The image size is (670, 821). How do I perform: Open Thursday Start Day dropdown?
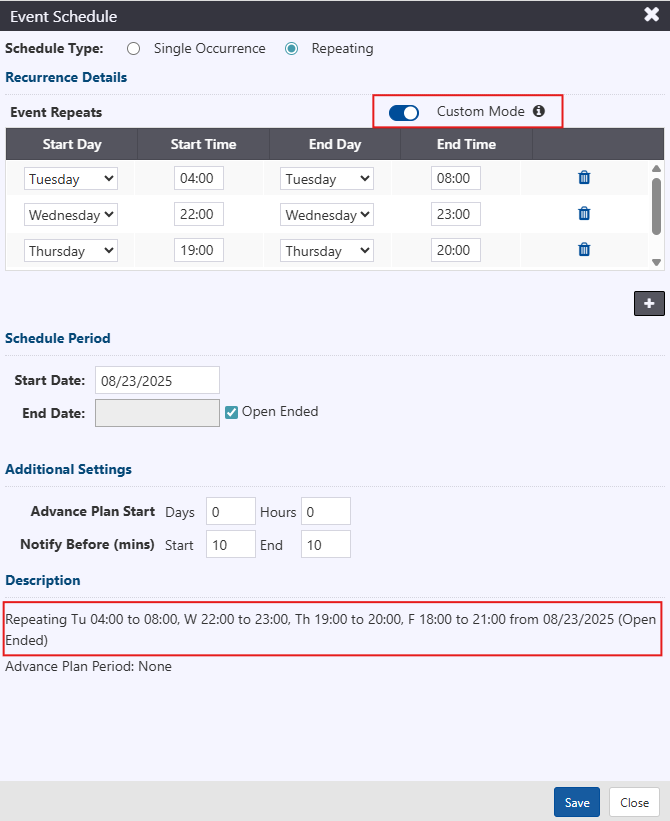point(71,251)
